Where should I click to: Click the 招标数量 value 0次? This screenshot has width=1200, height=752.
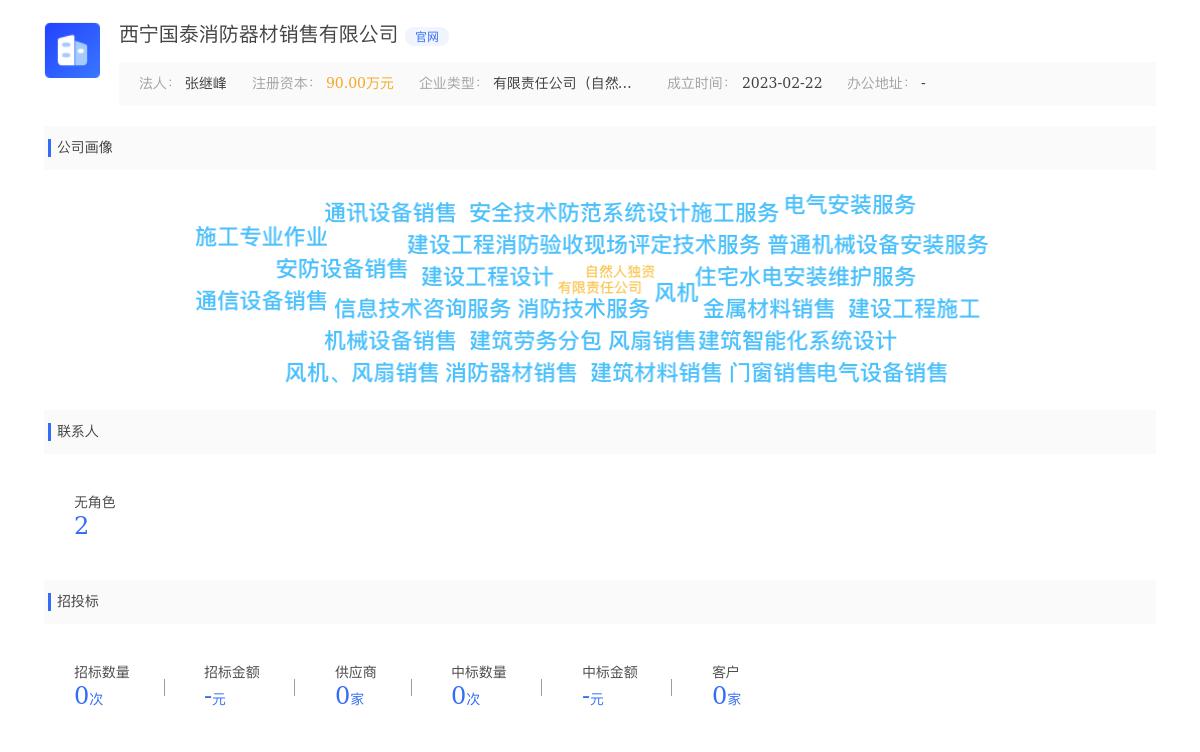(x=89, y=696)
